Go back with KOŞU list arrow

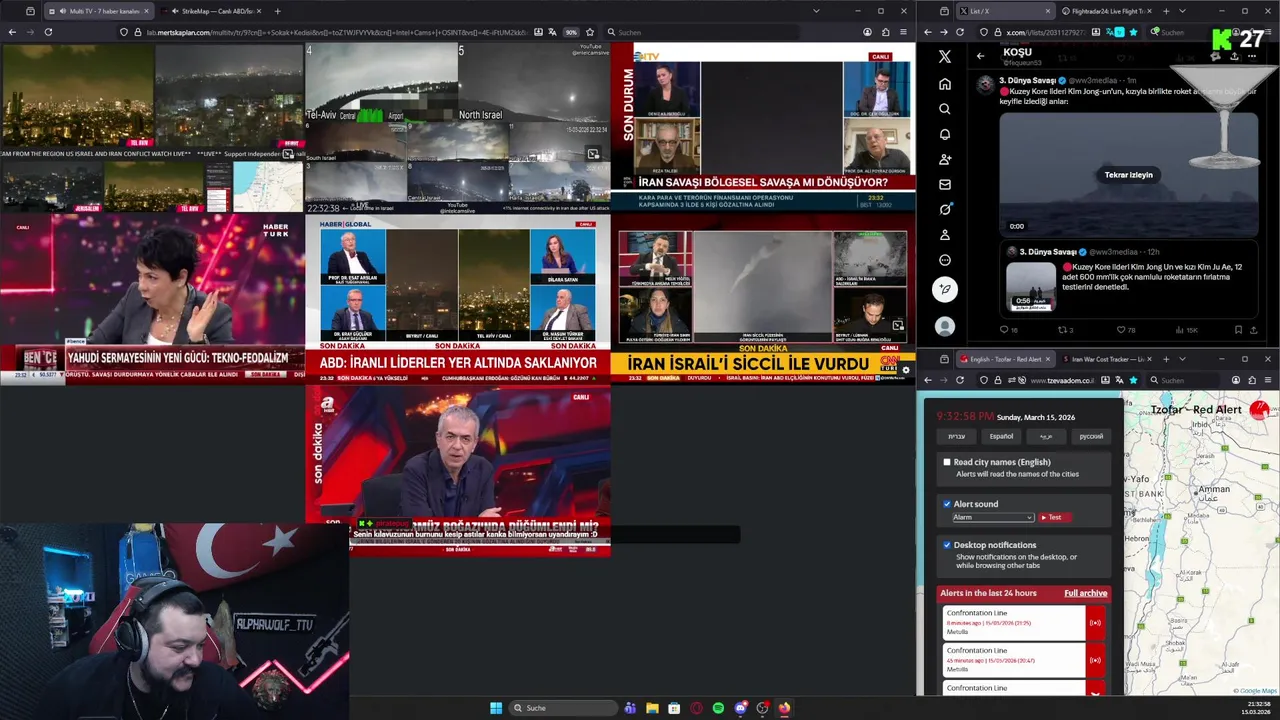[980, 56]
